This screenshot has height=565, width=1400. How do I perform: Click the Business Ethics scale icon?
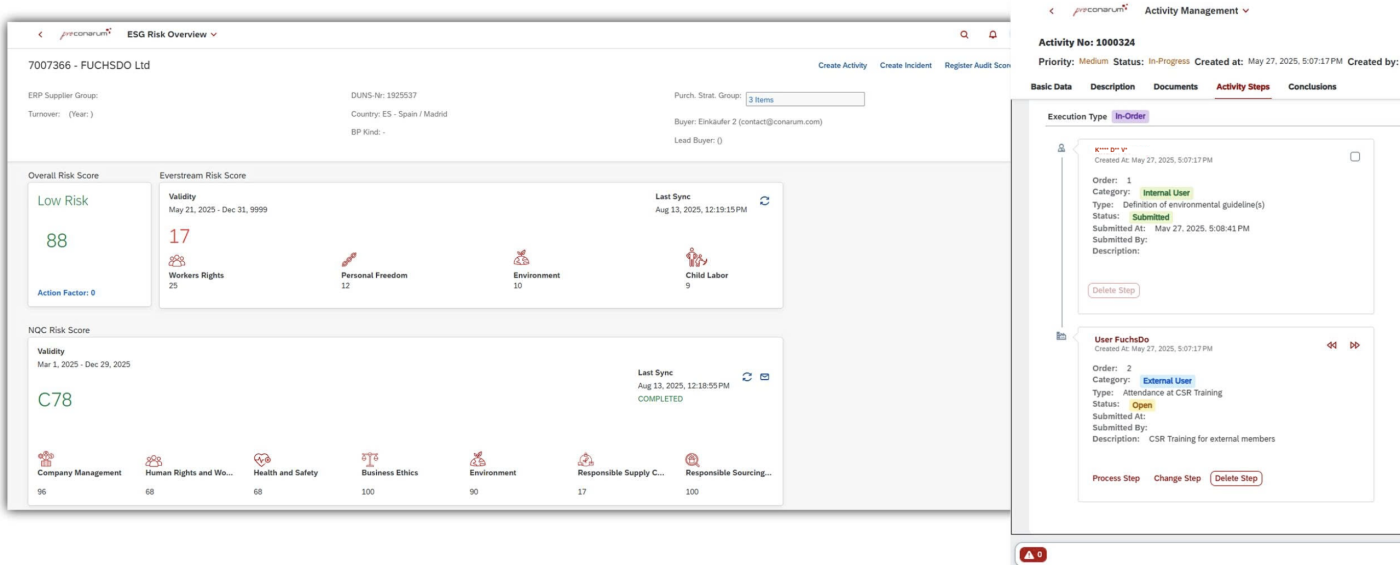[x=370, y=459]
